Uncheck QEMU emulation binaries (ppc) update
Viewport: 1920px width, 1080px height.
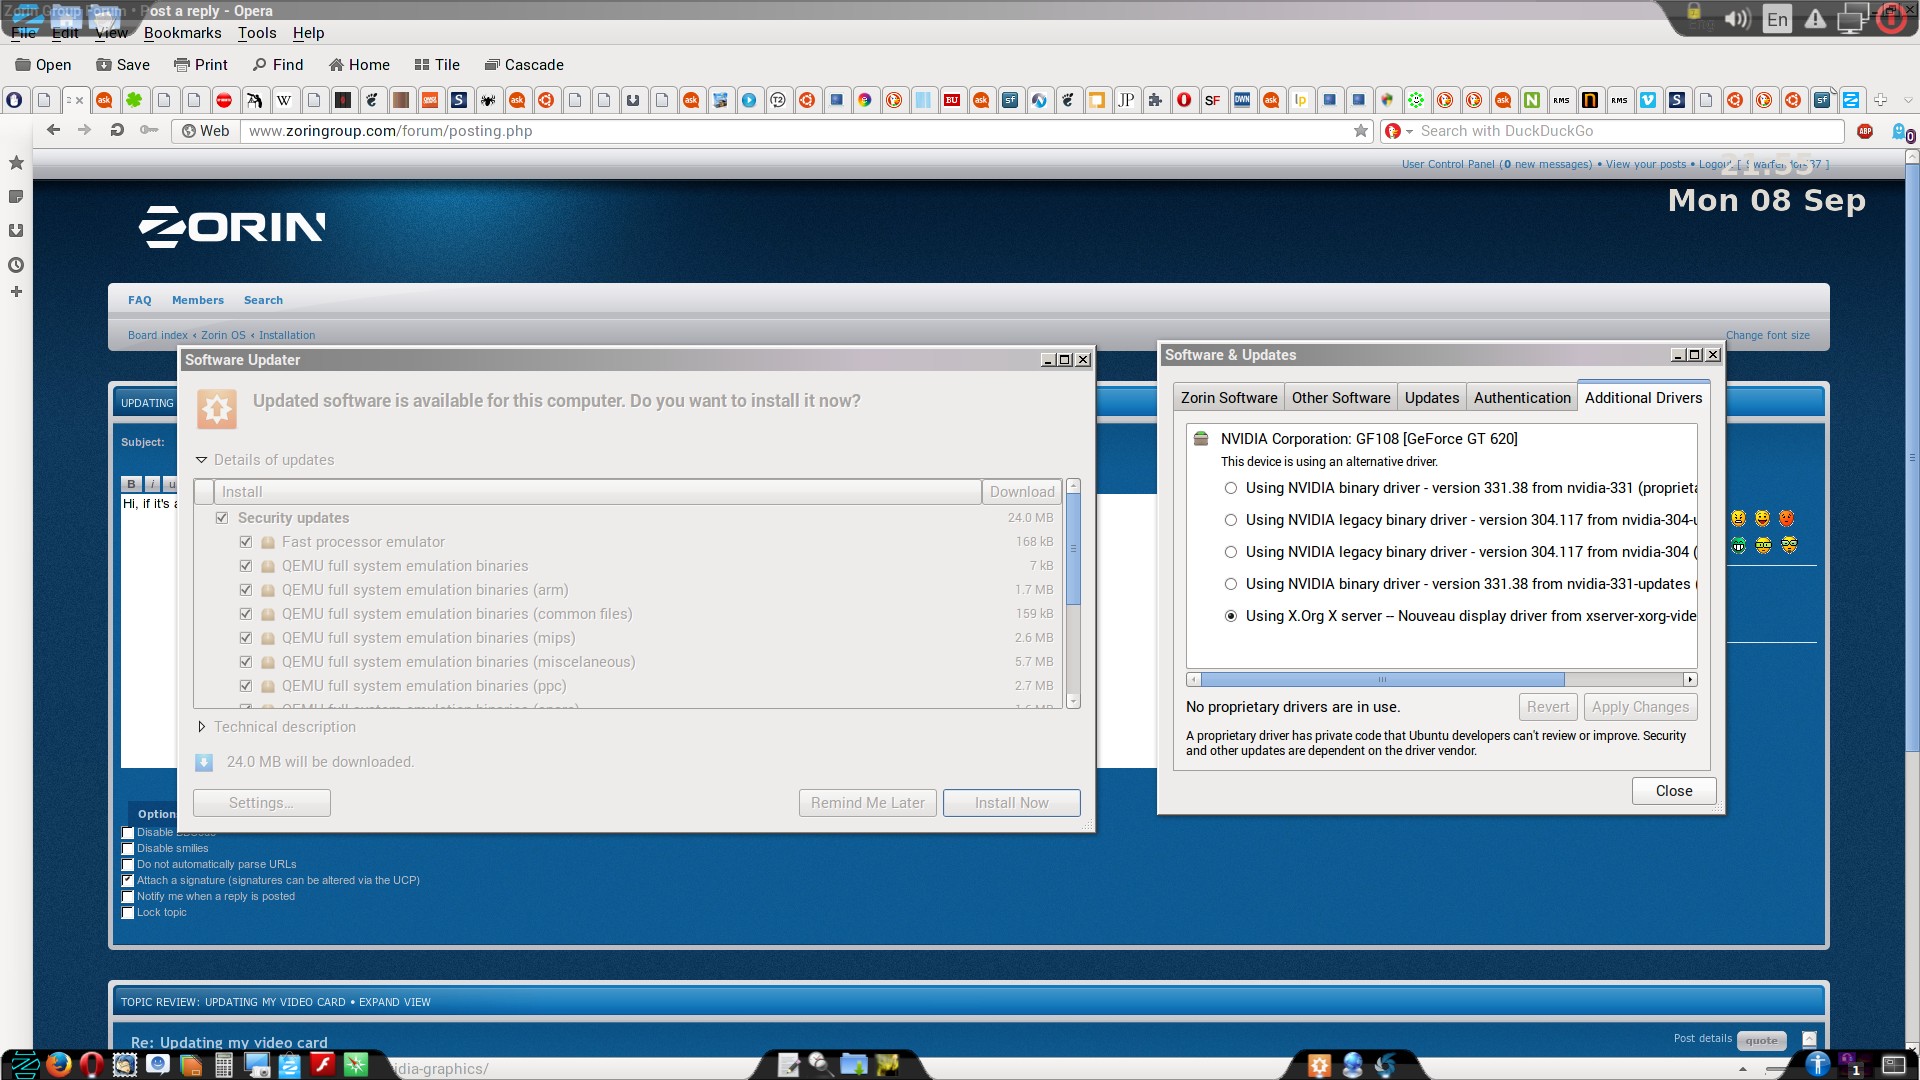coord(246,686)
